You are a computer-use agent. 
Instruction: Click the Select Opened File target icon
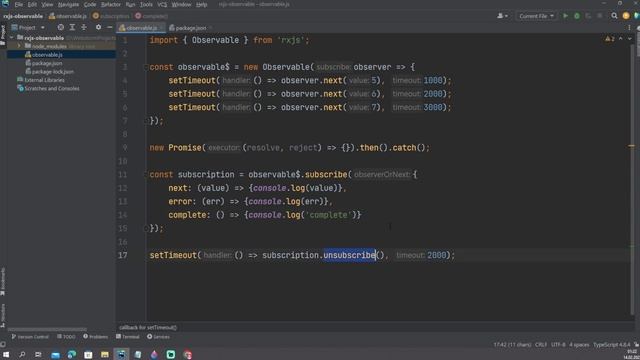pyautogui.click(x=60, y=27)
